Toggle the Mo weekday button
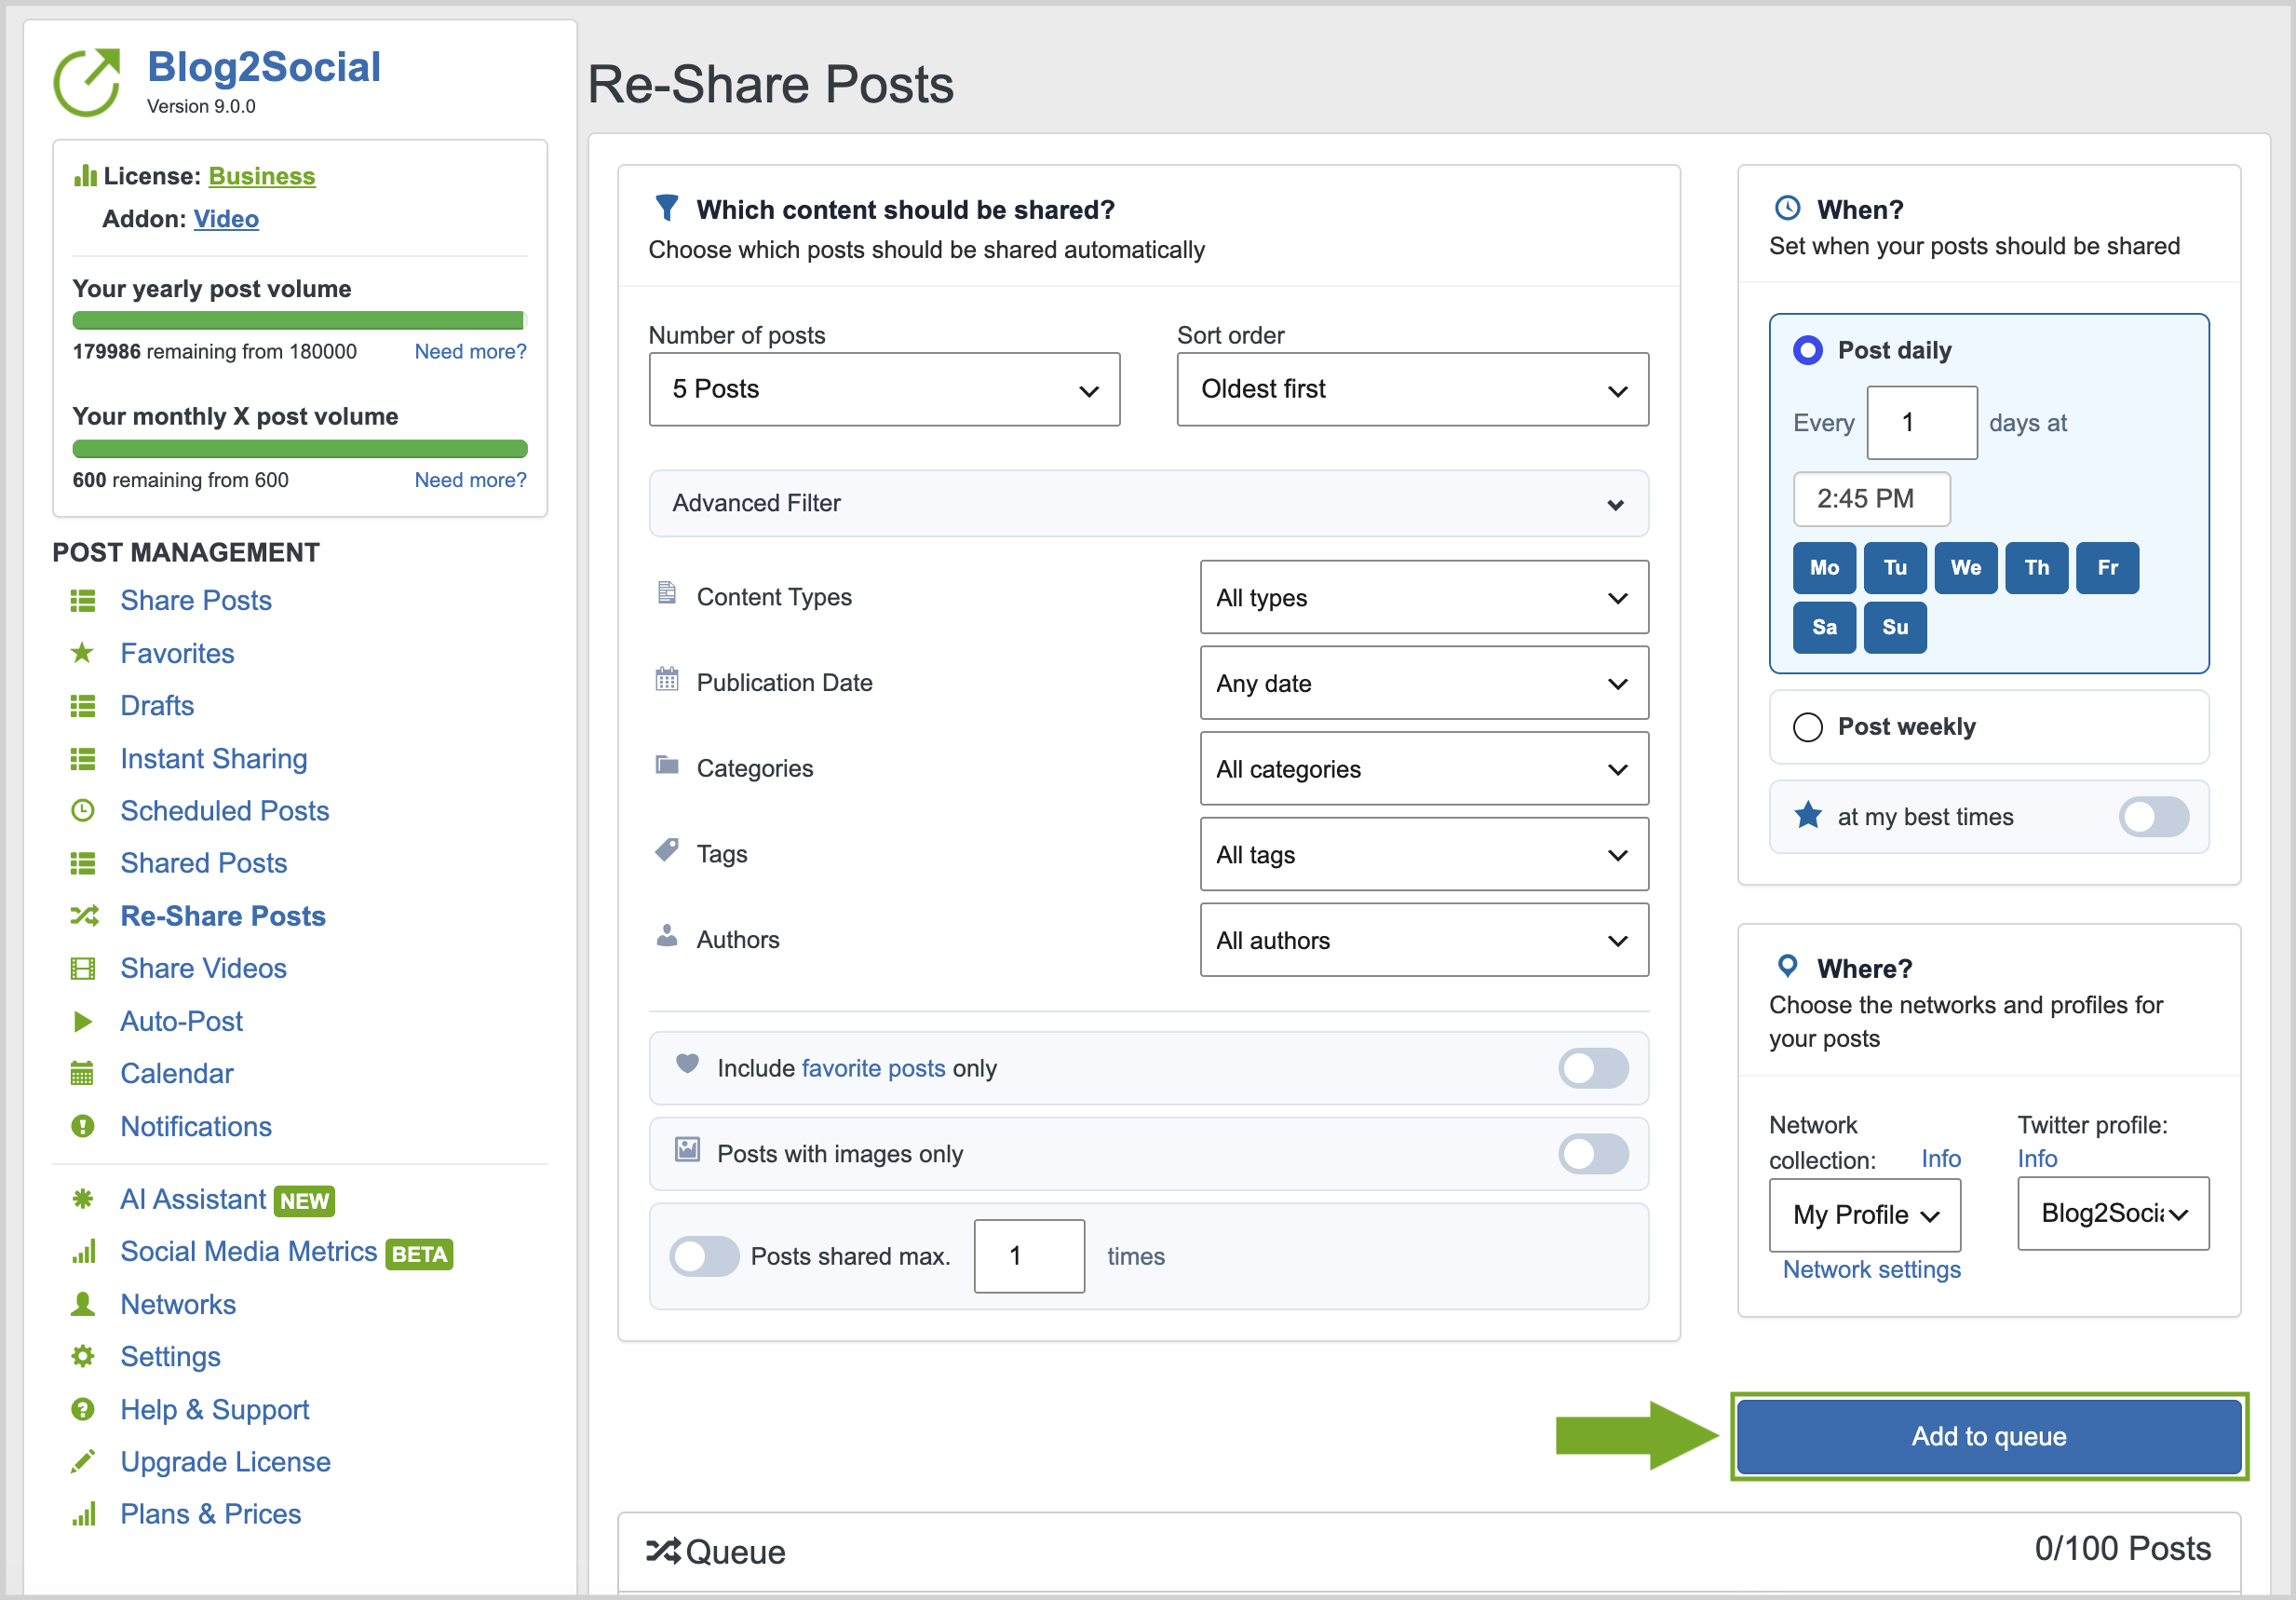 point(1825,568)
